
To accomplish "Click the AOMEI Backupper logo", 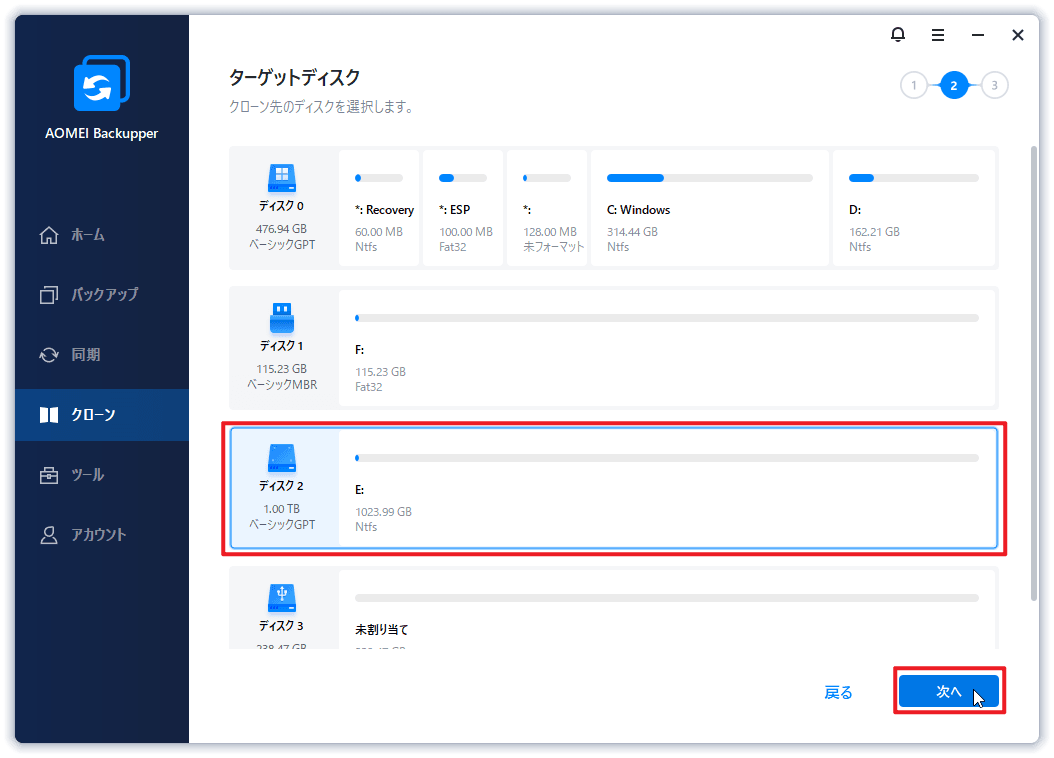I will (100, 83).
